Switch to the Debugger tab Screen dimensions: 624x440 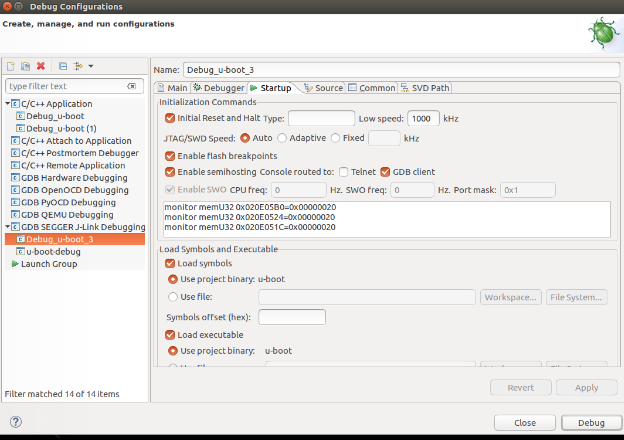click(x=219, y=88)
